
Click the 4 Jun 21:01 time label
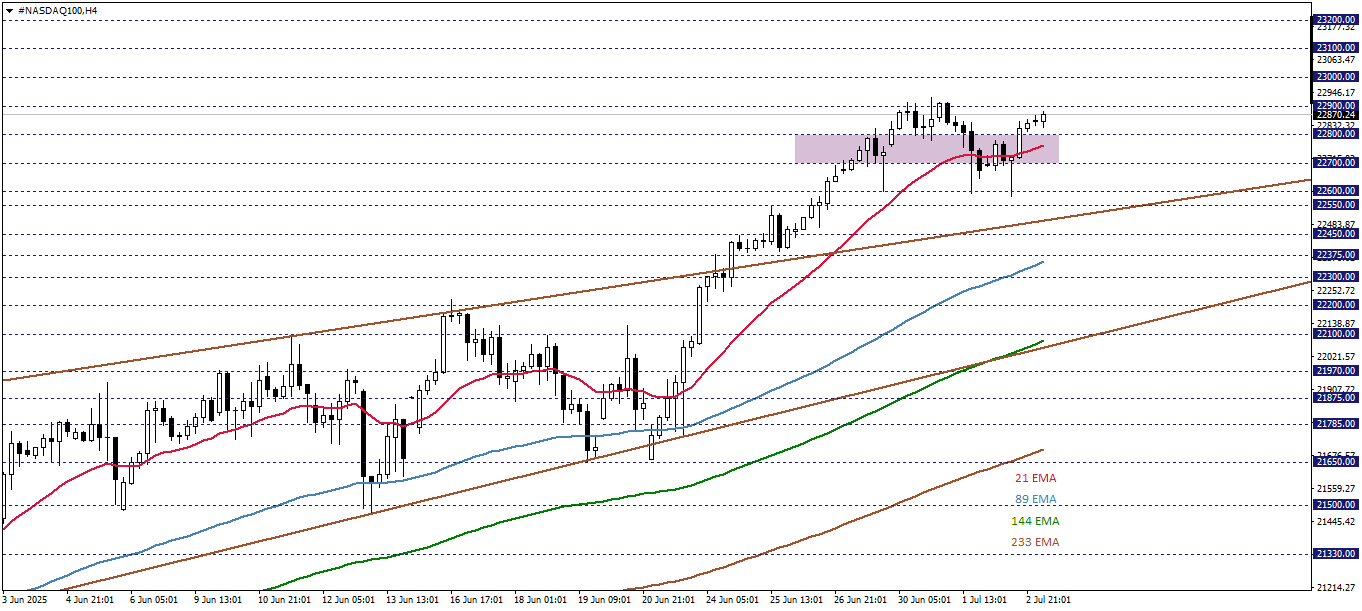coord(90,600)
